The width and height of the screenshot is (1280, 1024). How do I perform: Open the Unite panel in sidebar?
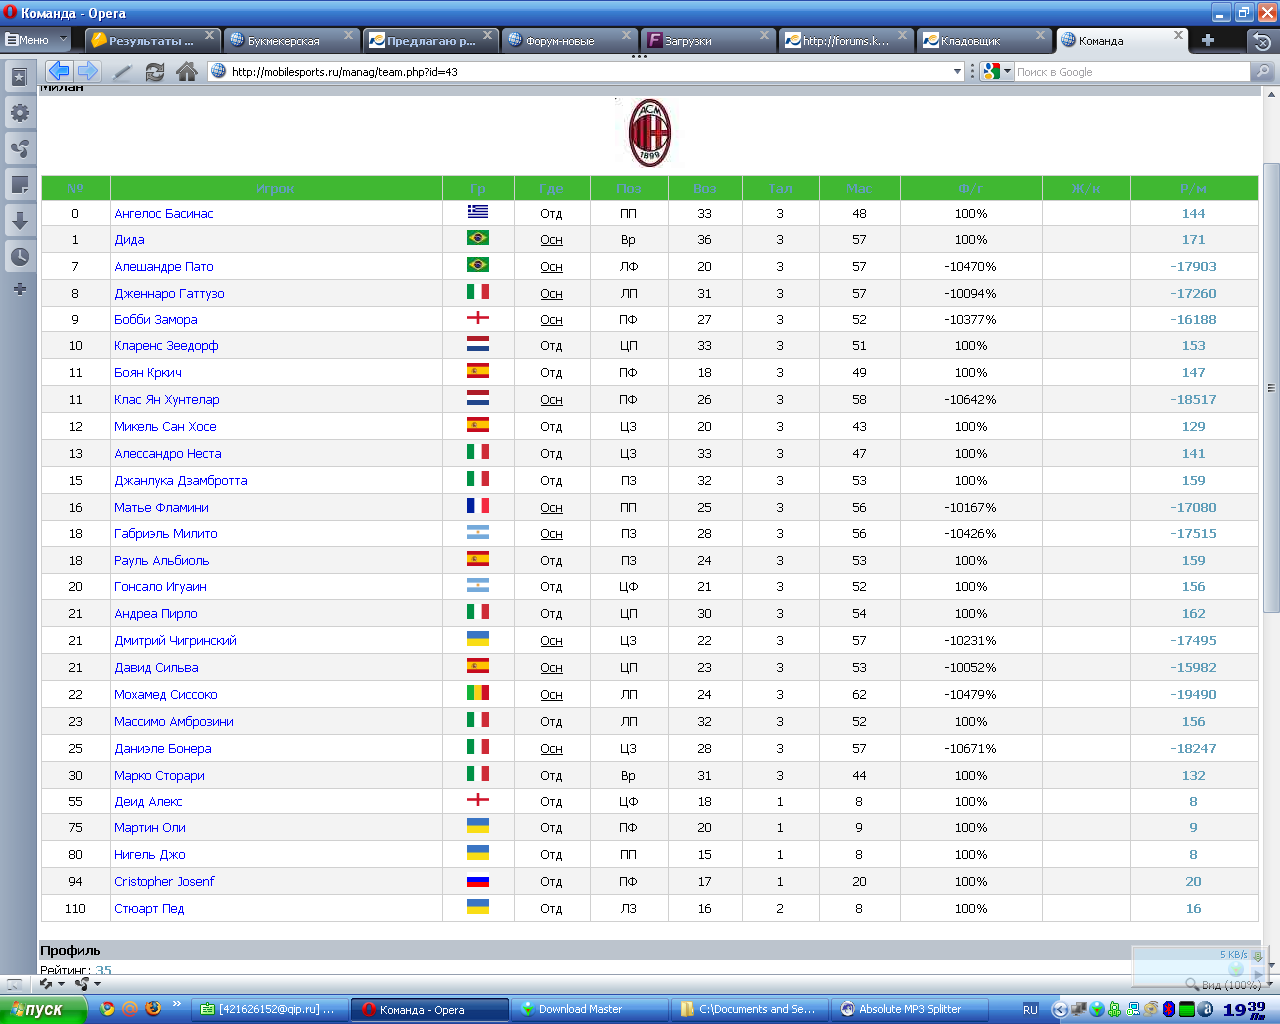(x=19, y=149)
